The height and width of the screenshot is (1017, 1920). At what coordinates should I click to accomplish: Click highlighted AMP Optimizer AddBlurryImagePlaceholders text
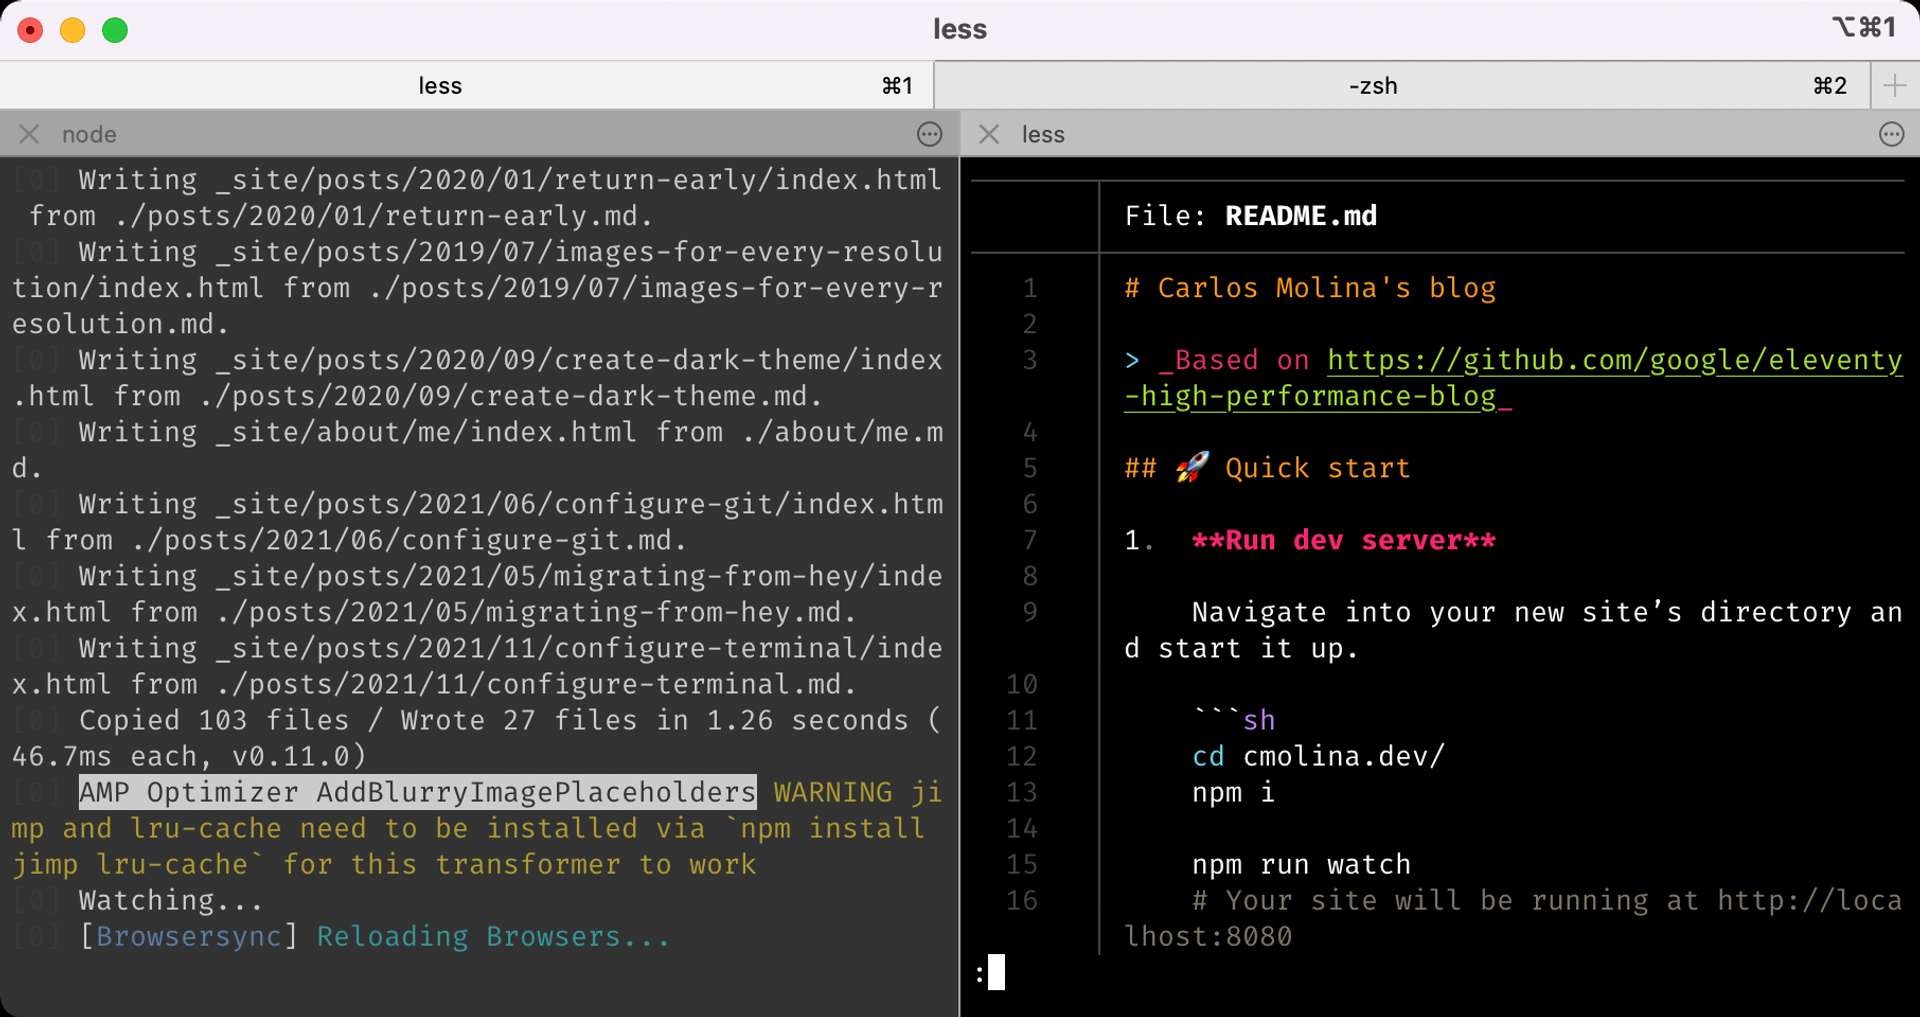coord(417,793)
